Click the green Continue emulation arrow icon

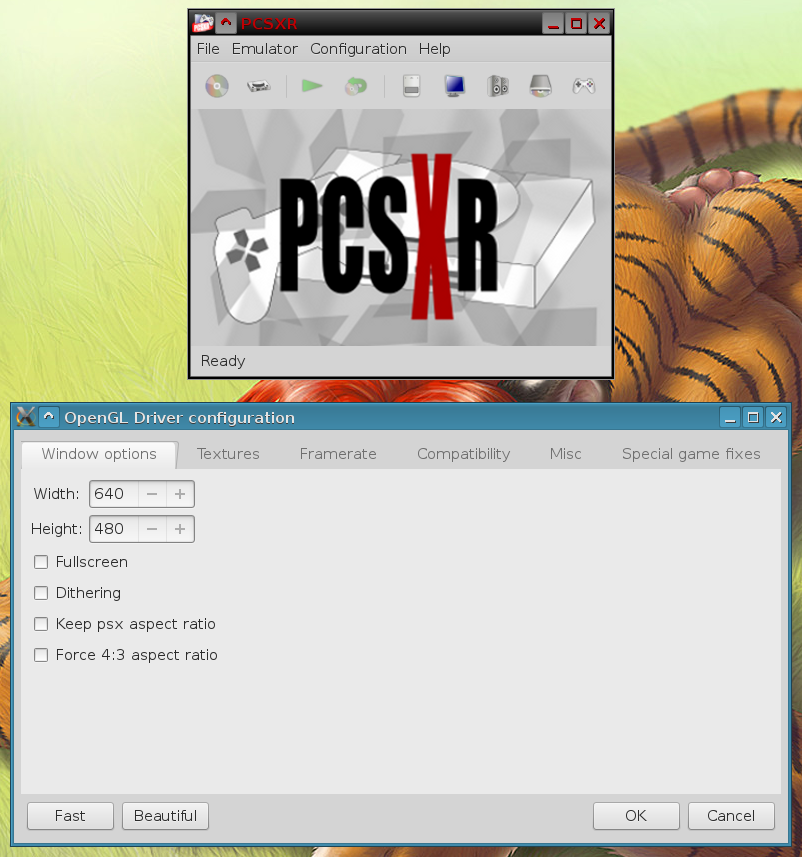(312, 86)
